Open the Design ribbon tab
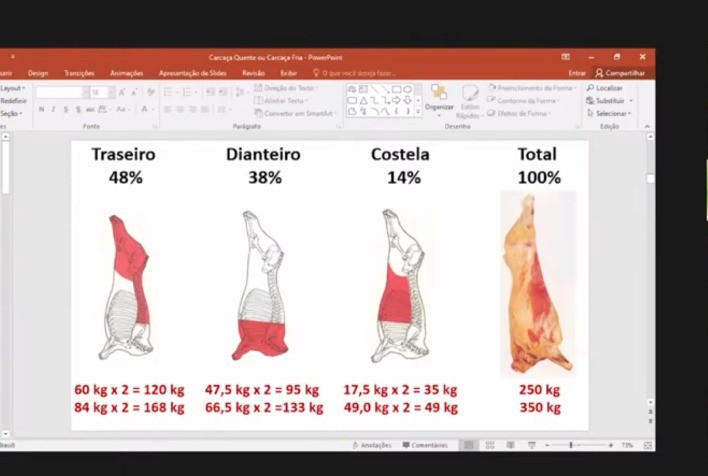708x476 pixels. pyautogui.click(x=38, y=73)
